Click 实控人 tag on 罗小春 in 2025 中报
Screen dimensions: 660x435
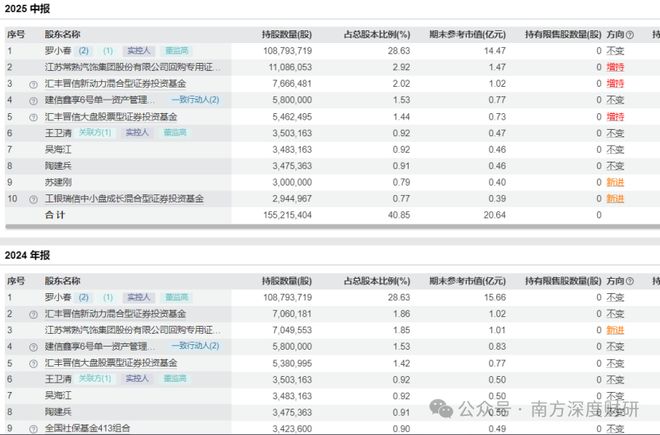(x=138, y=50)
